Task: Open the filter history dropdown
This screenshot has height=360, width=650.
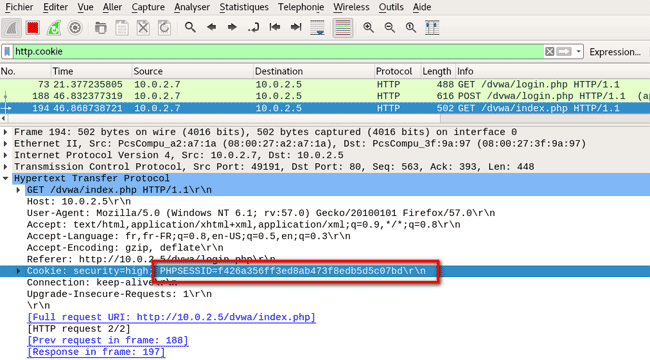Action: (x=578, y=51)
